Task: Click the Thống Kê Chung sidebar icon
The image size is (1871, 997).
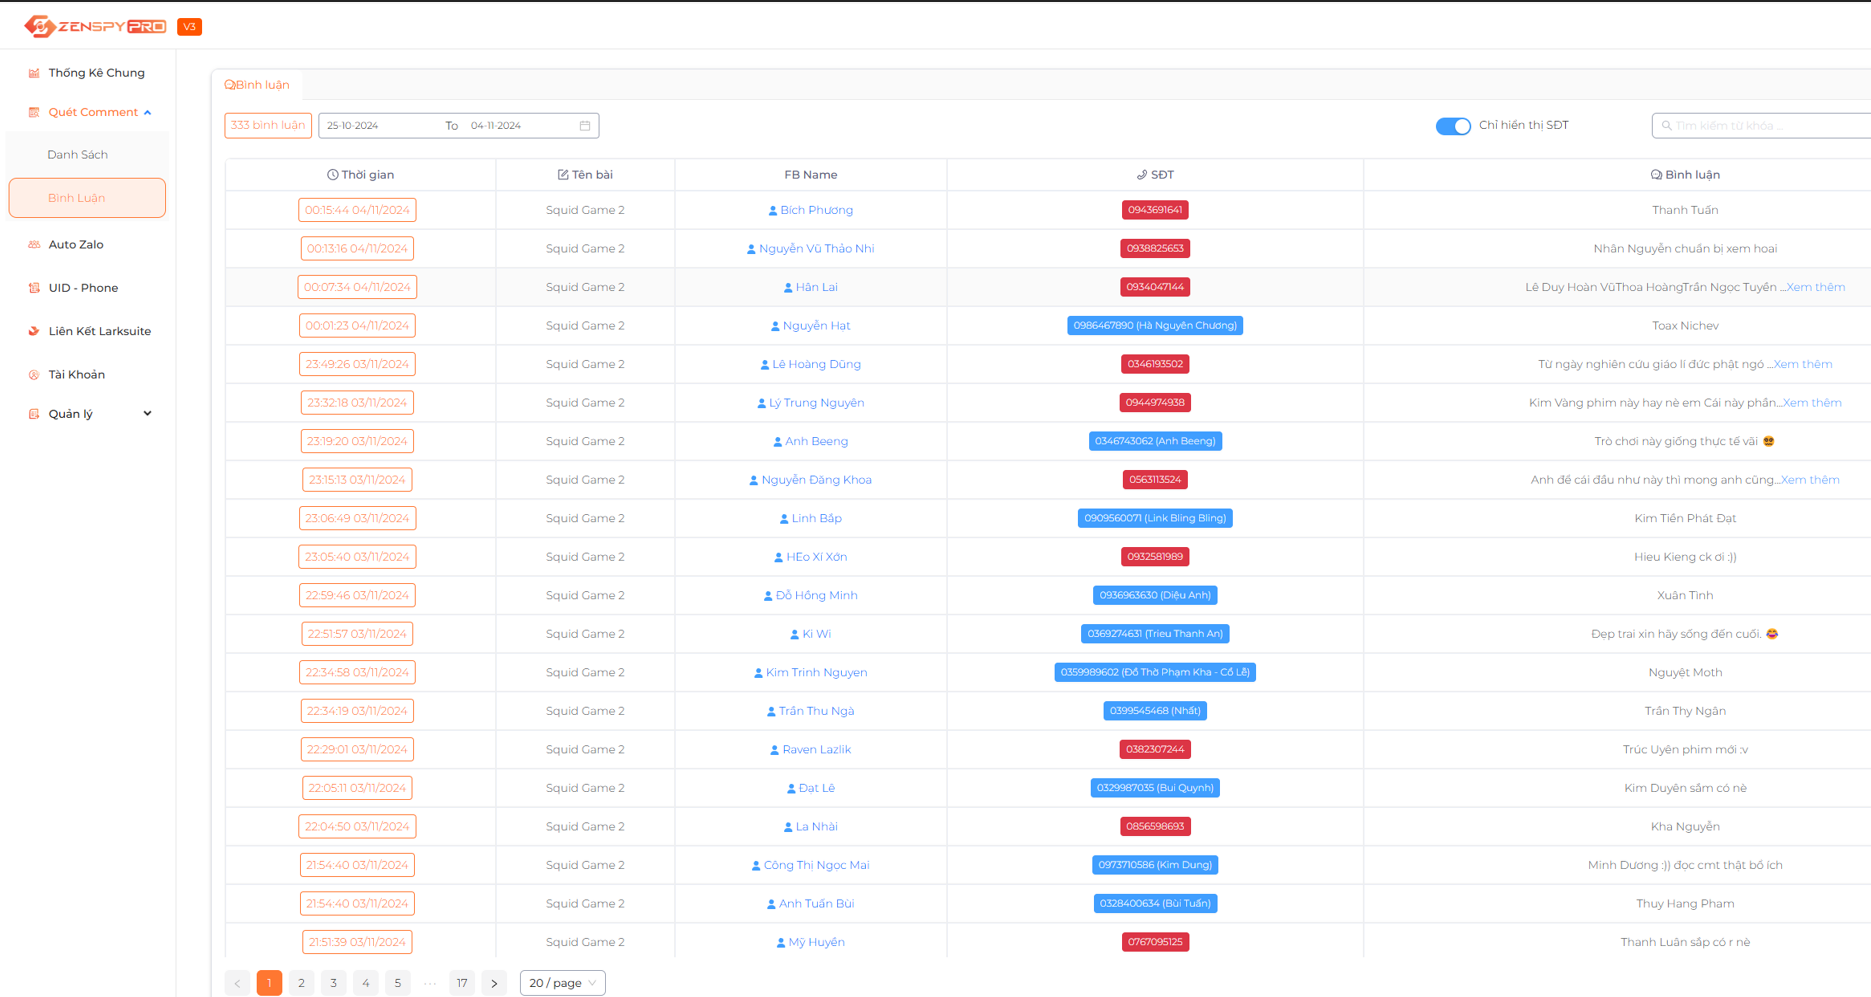Action: [34, 73]
